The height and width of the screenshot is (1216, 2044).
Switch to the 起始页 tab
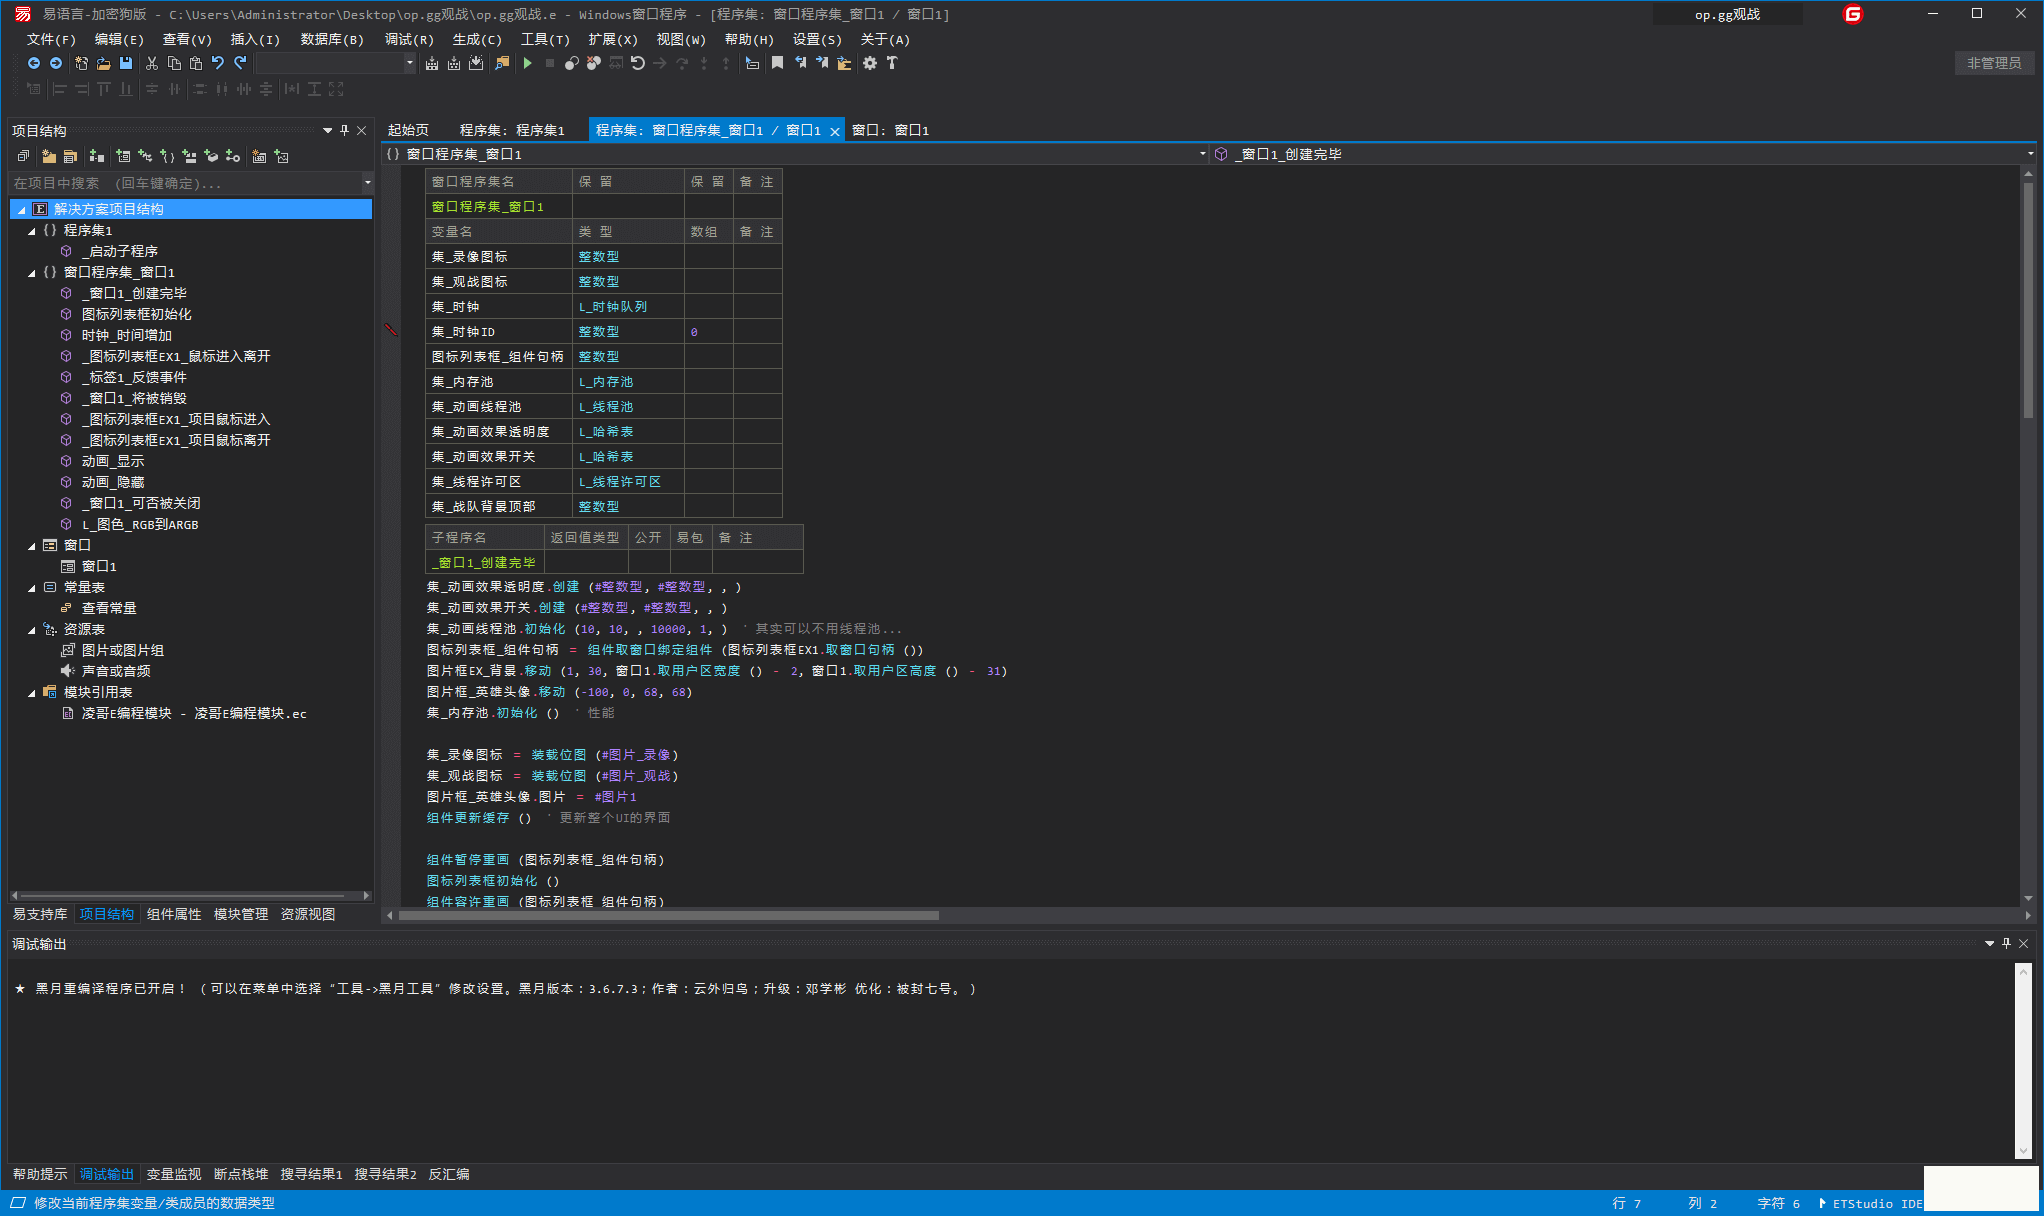408,130
